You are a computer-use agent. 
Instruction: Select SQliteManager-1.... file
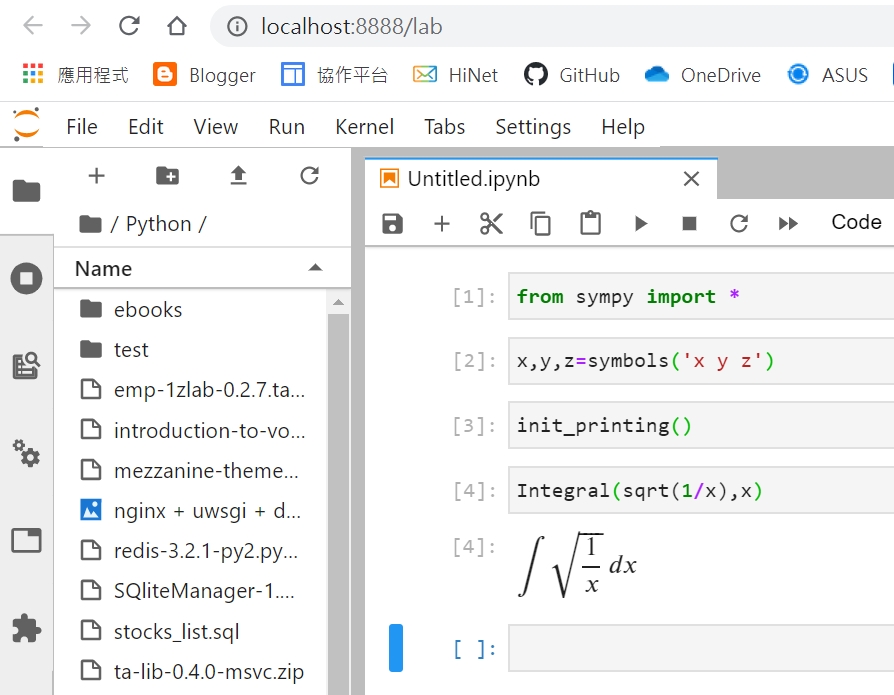(x=191, y=591)
